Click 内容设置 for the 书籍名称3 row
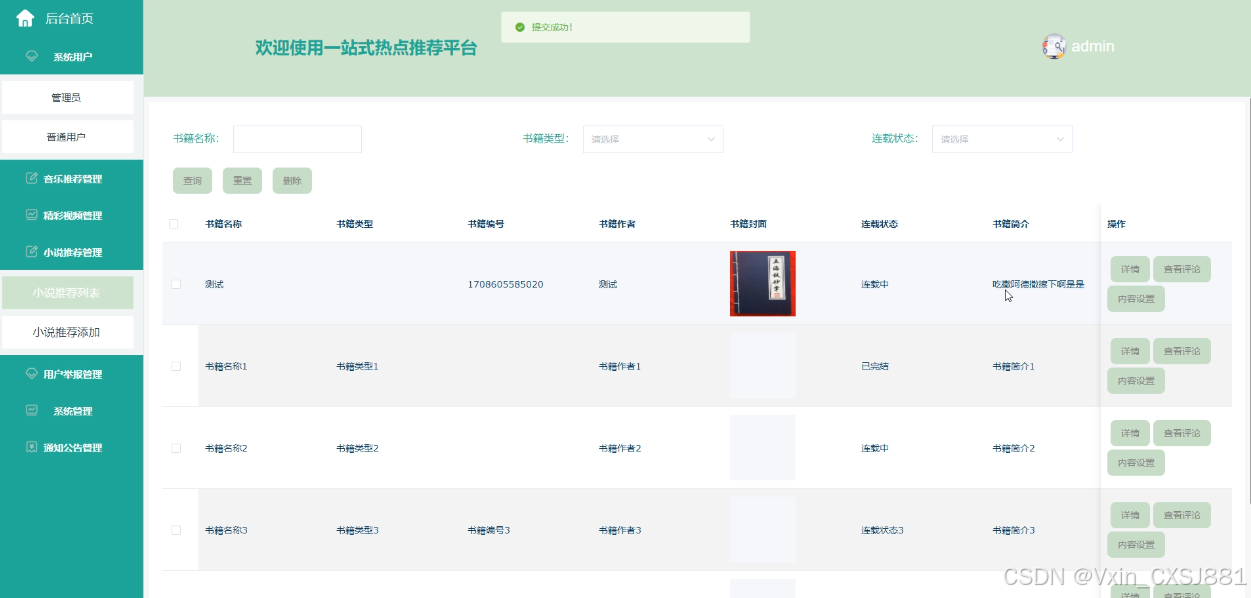 click(1136, 545)
